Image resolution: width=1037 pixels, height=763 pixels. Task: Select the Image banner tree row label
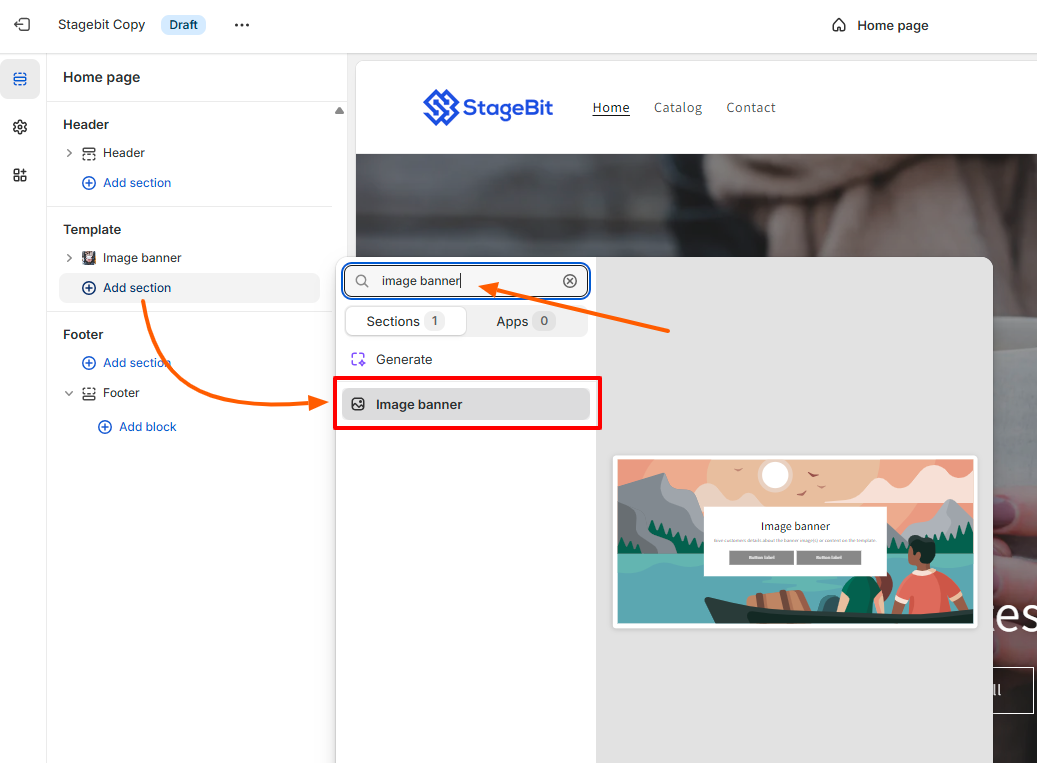point(142,258)
